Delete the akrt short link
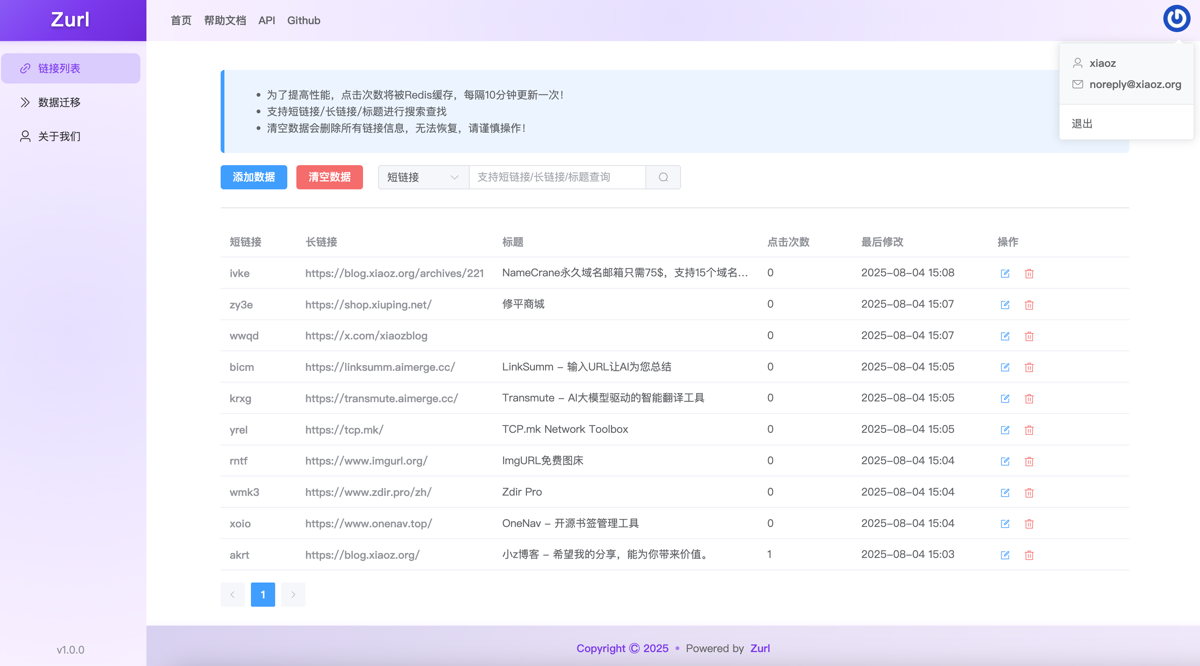Viewport: 1200px width, 666px height. click(1029, 554)
